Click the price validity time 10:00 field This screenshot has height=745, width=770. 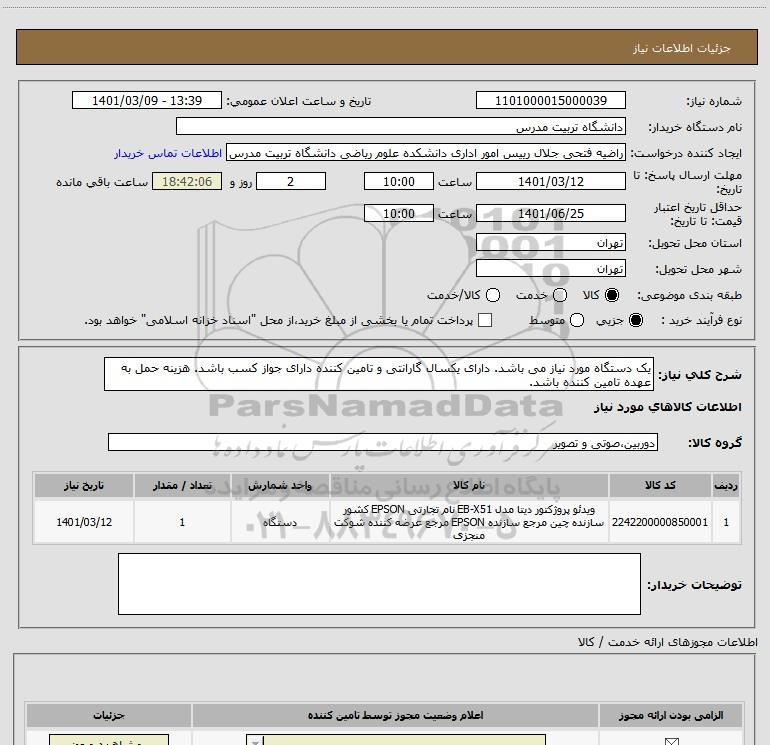pyautogui.click(x=399, y=214)
